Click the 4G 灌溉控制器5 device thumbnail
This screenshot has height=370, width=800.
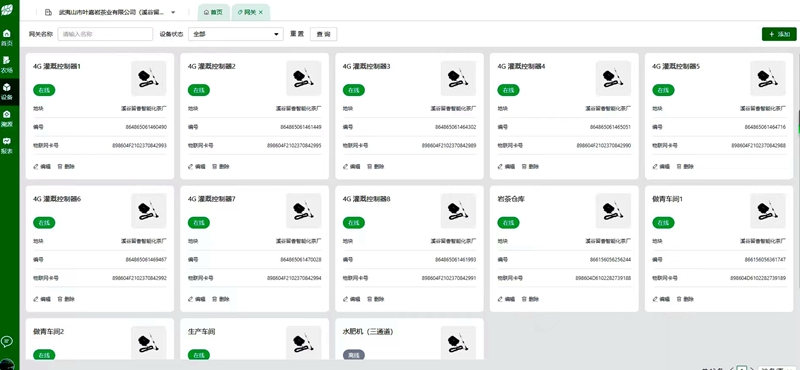(768, 79)
